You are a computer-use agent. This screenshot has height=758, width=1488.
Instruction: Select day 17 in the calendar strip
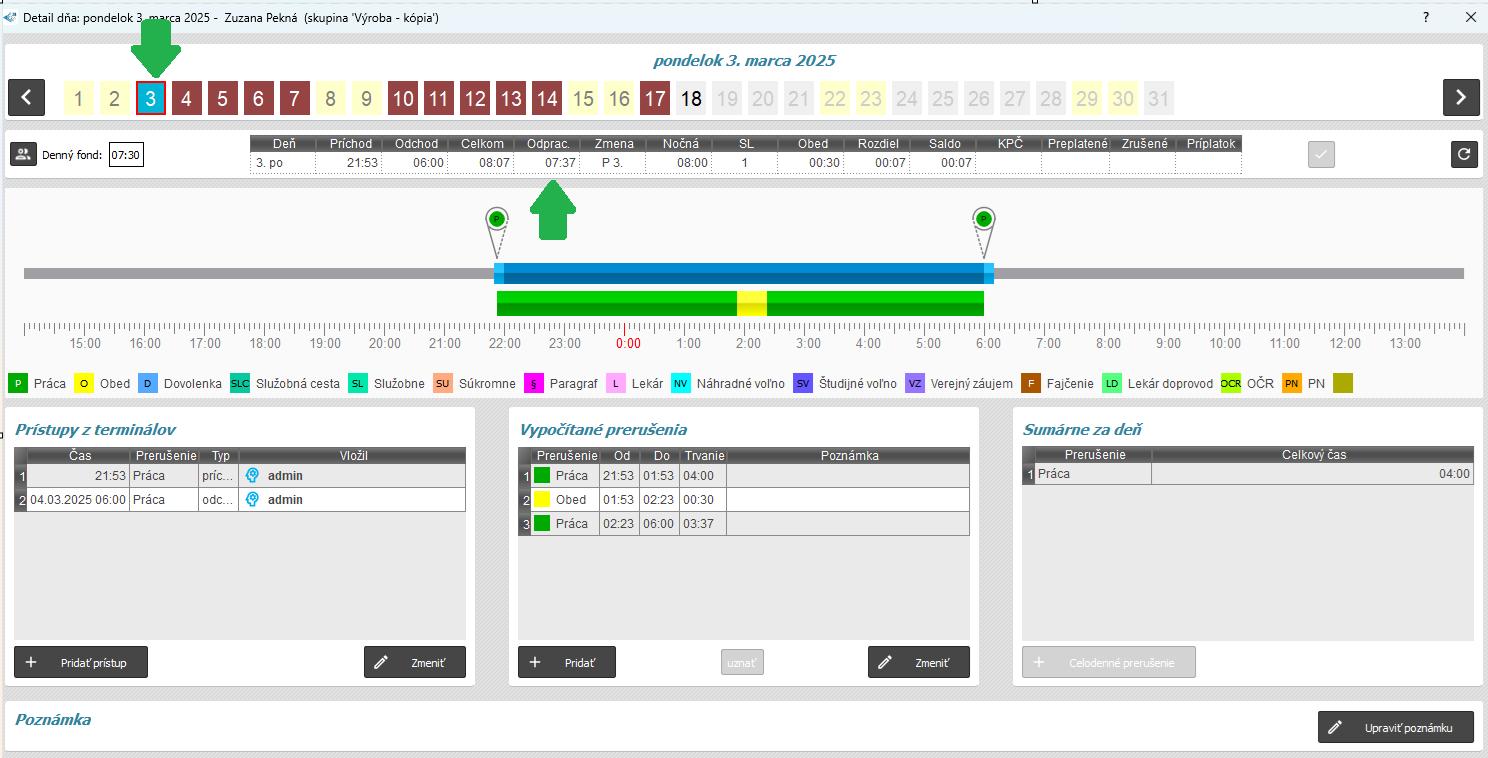tap(654, 98)
